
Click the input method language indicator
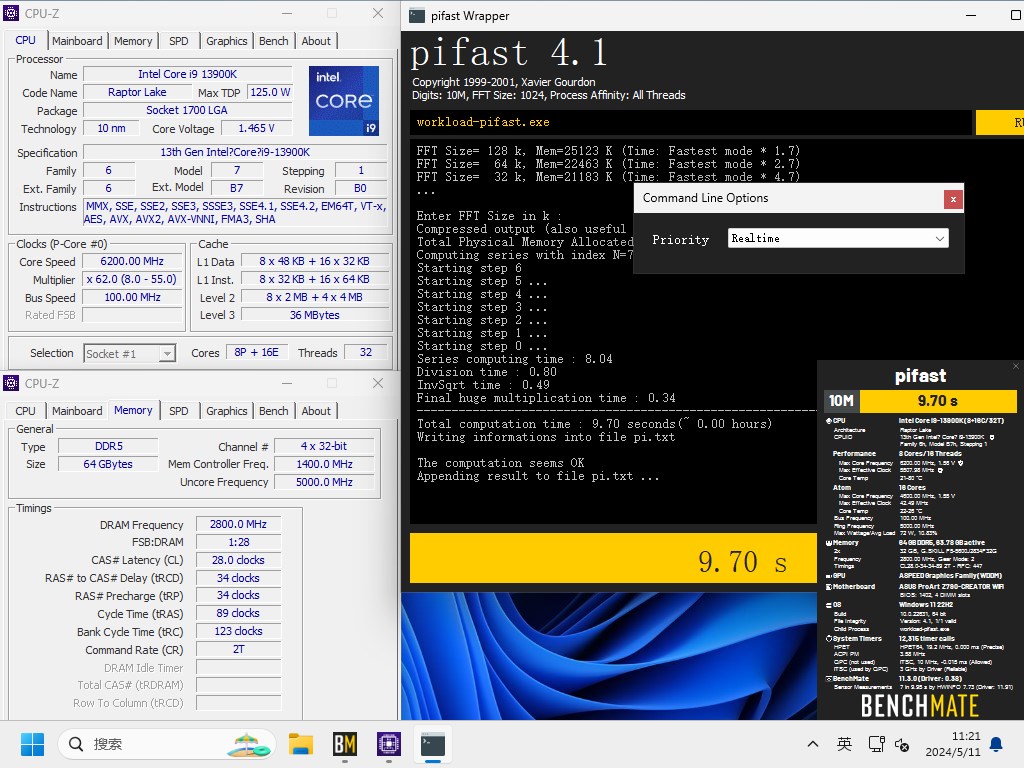(844, 744)
